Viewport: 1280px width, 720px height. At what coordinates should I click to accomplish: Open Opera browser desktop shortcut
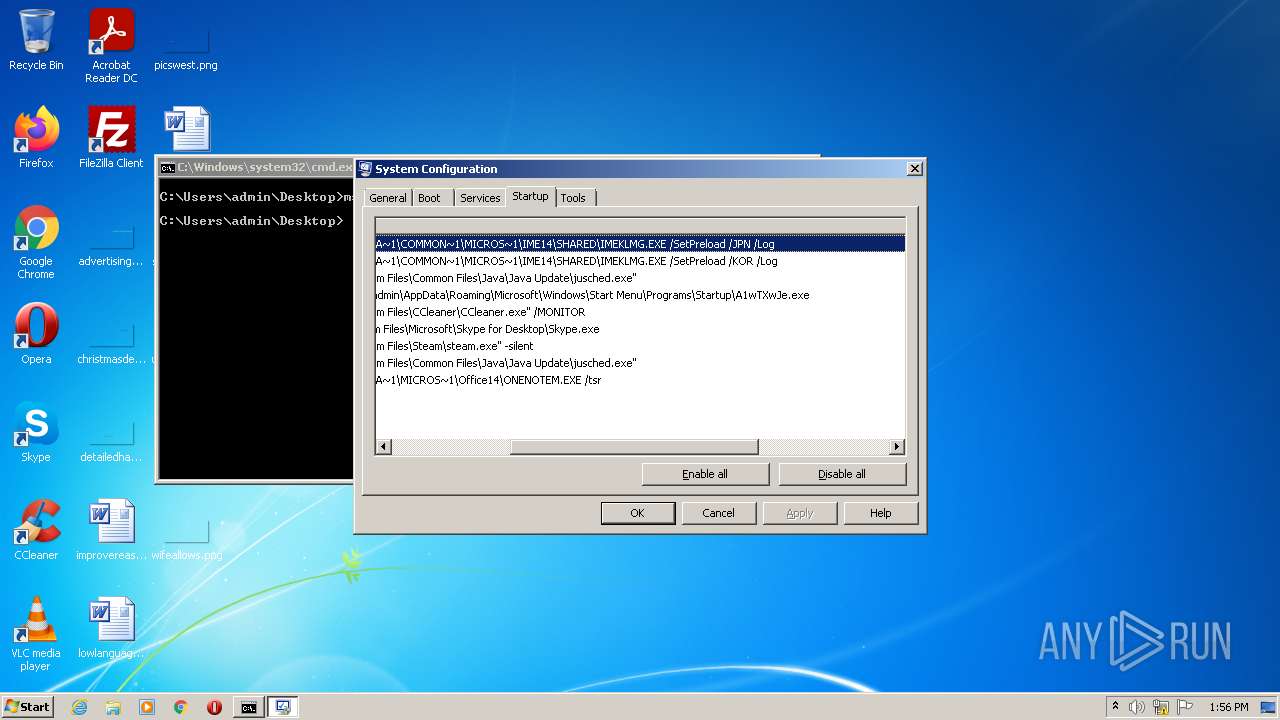point(36,334)
